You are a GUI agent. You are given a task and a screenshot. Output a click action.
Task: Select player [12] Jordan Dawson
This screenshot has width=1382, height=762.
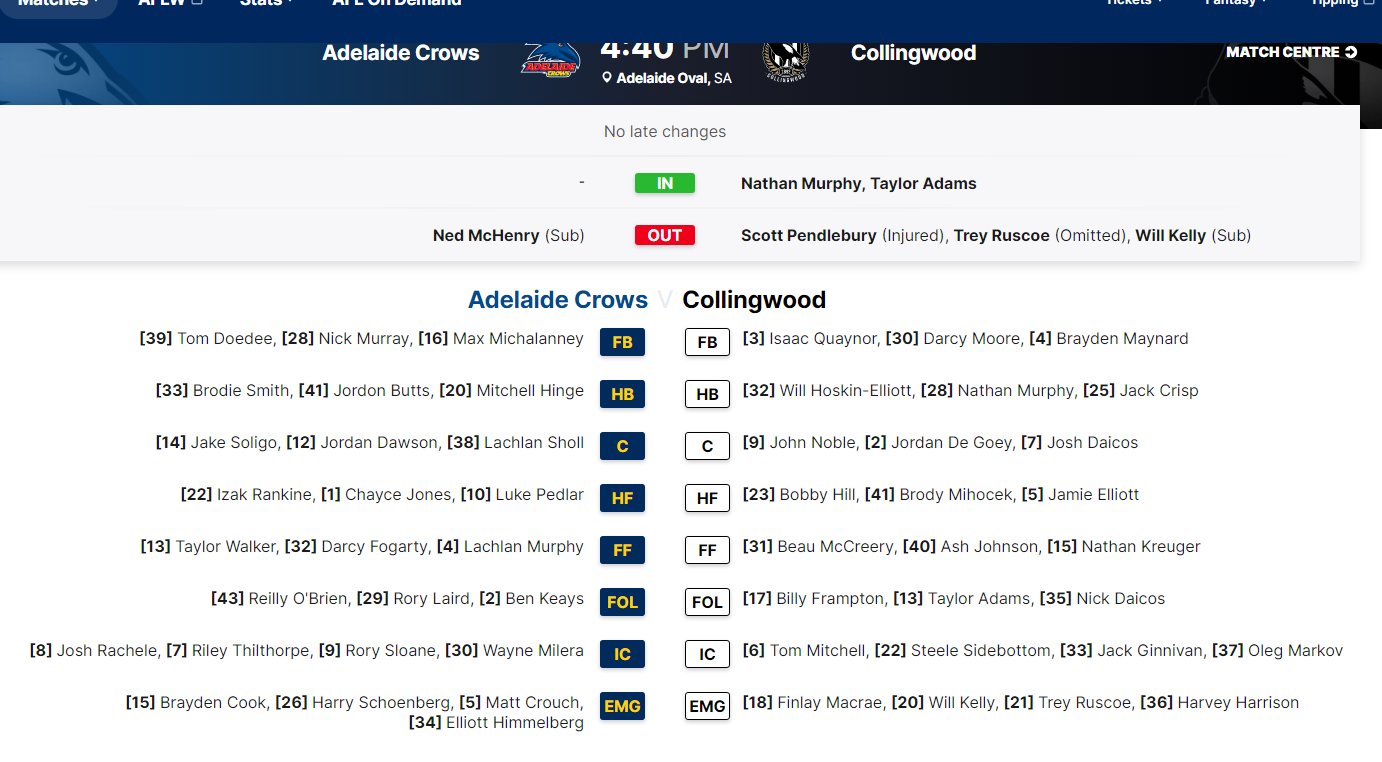click(362, 443)
